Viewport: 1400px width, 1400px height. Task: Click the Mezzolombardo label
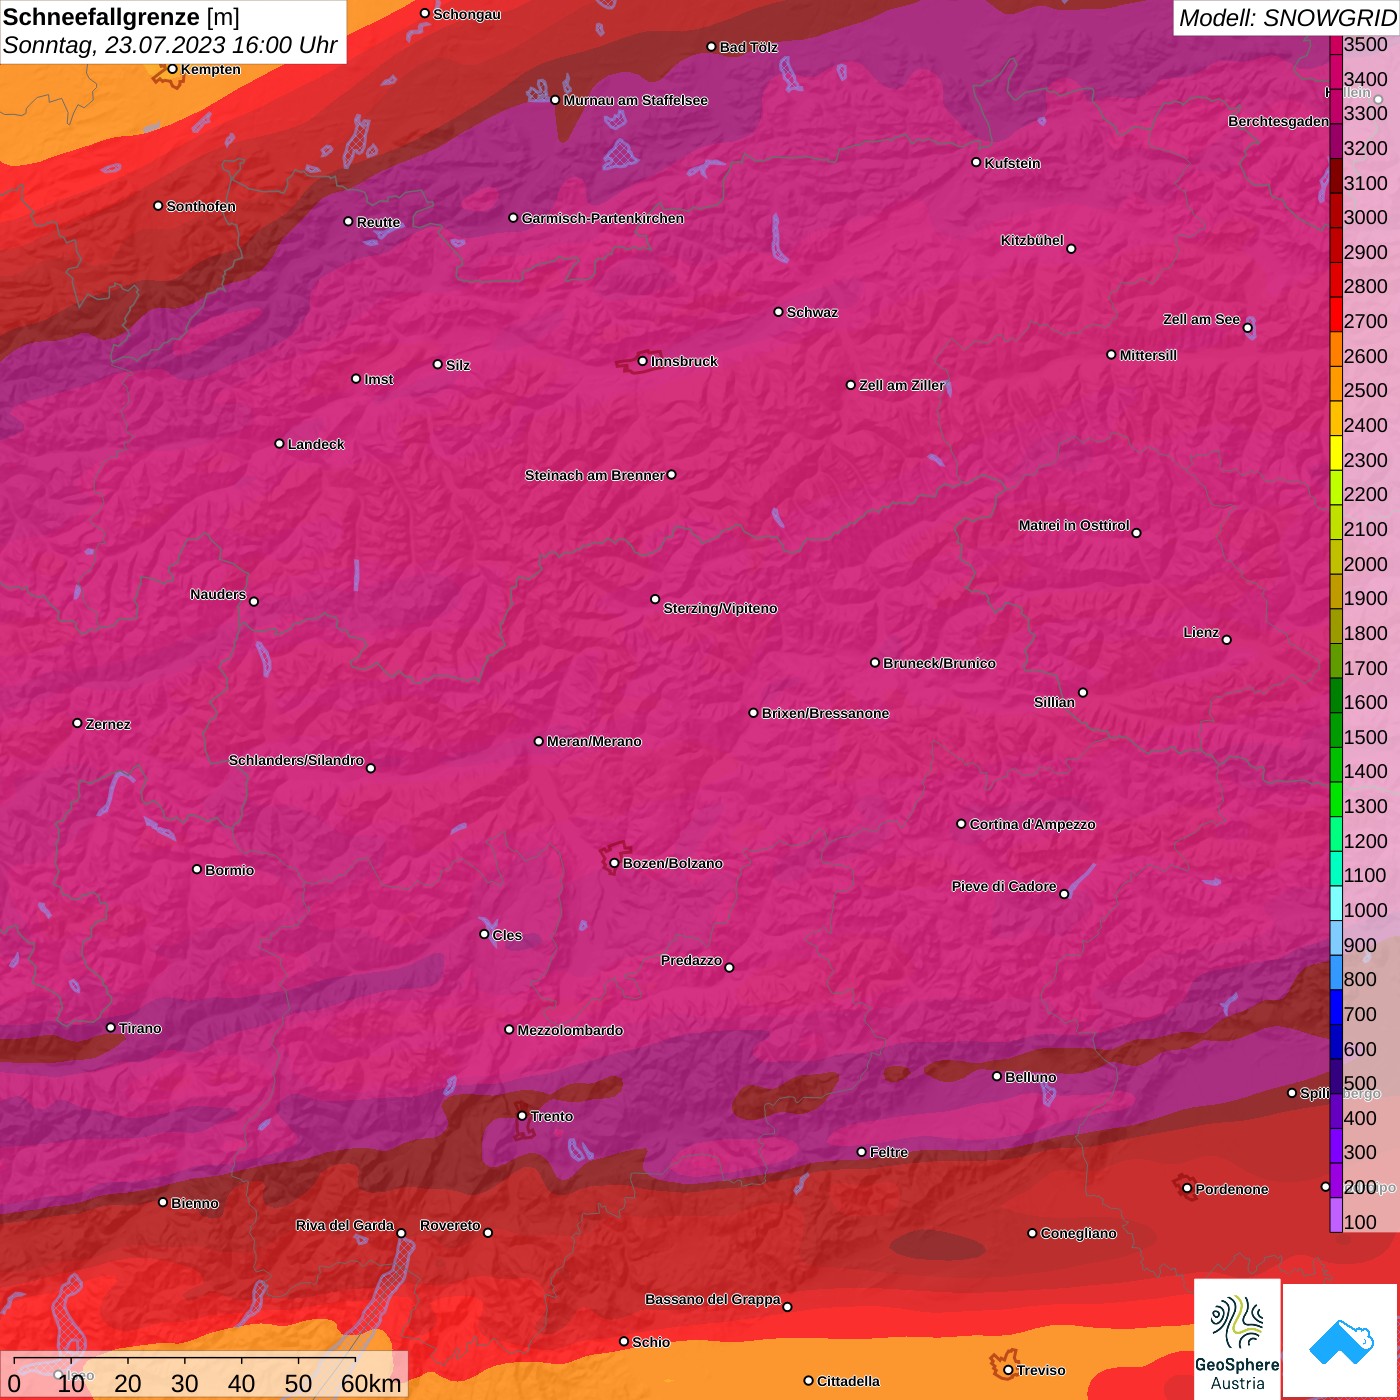coord(570,1030)
